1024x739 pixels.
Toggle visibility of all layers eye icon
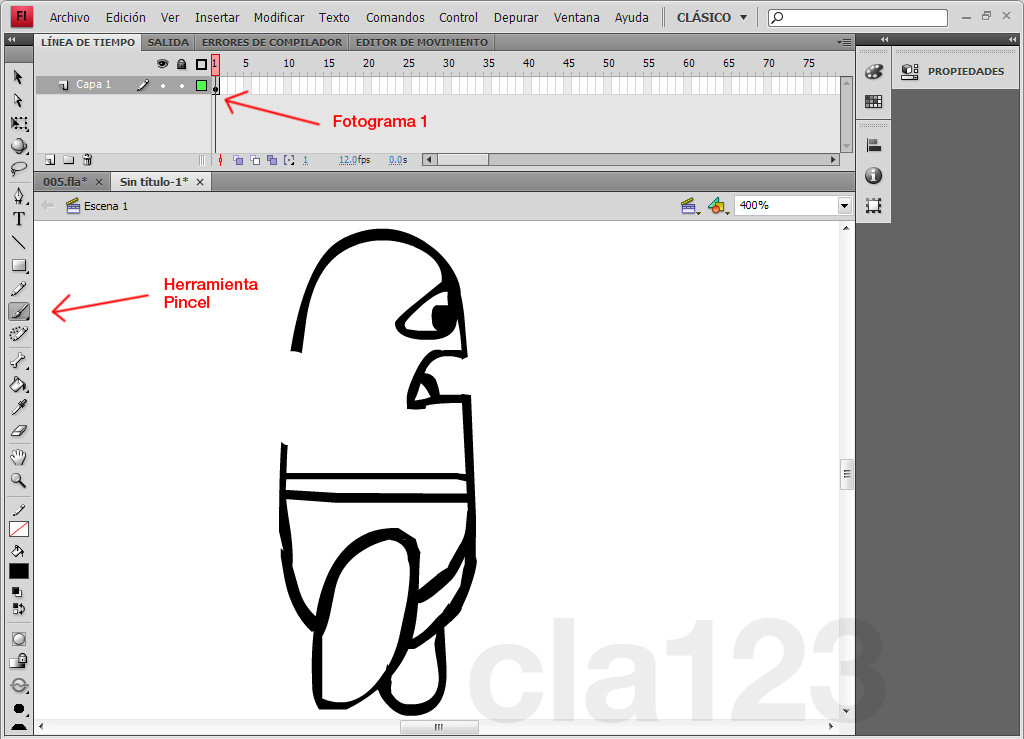coord(163,63)
